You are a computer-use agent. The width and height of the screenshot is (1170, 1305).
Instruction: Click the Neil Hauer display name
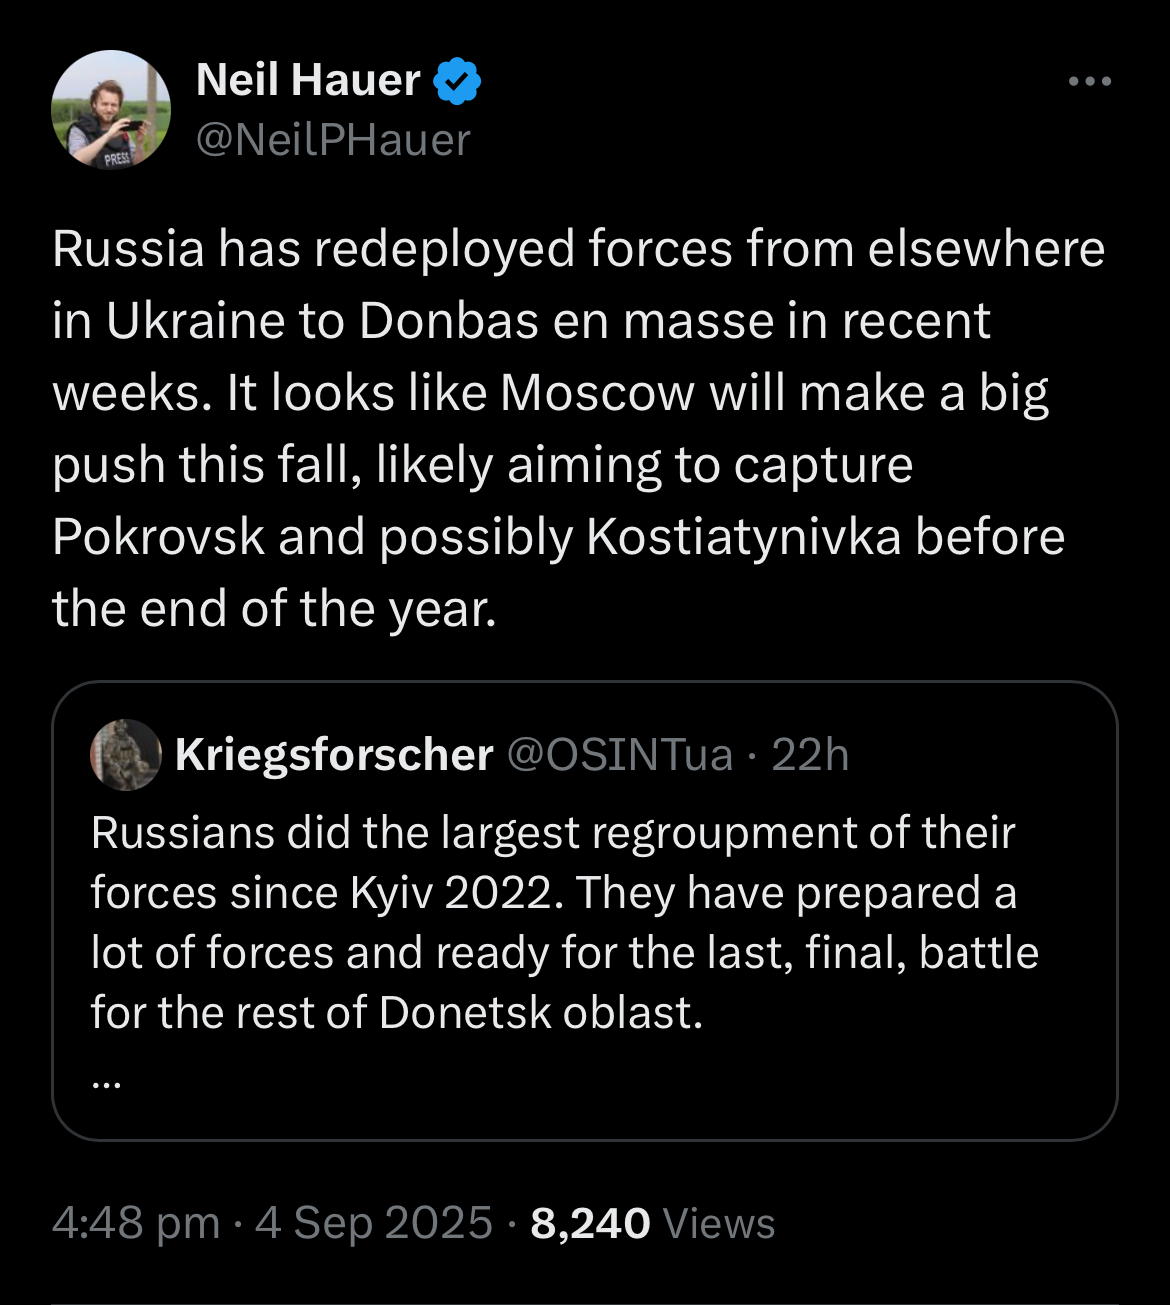(x=308, y=80)
